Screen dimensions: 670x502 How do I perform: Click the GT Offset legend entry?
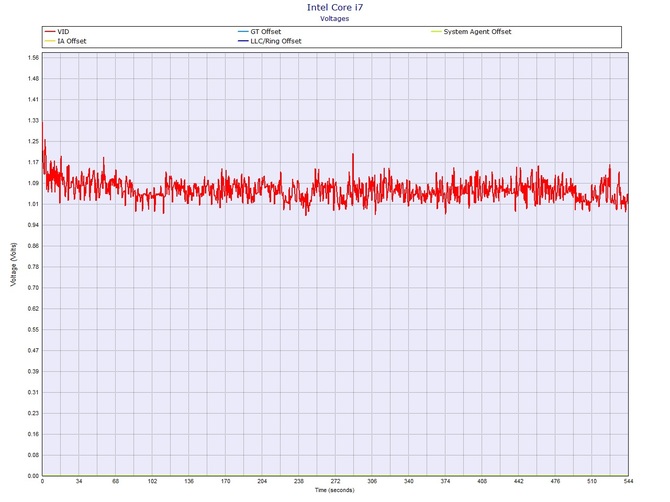pos(259,32)
